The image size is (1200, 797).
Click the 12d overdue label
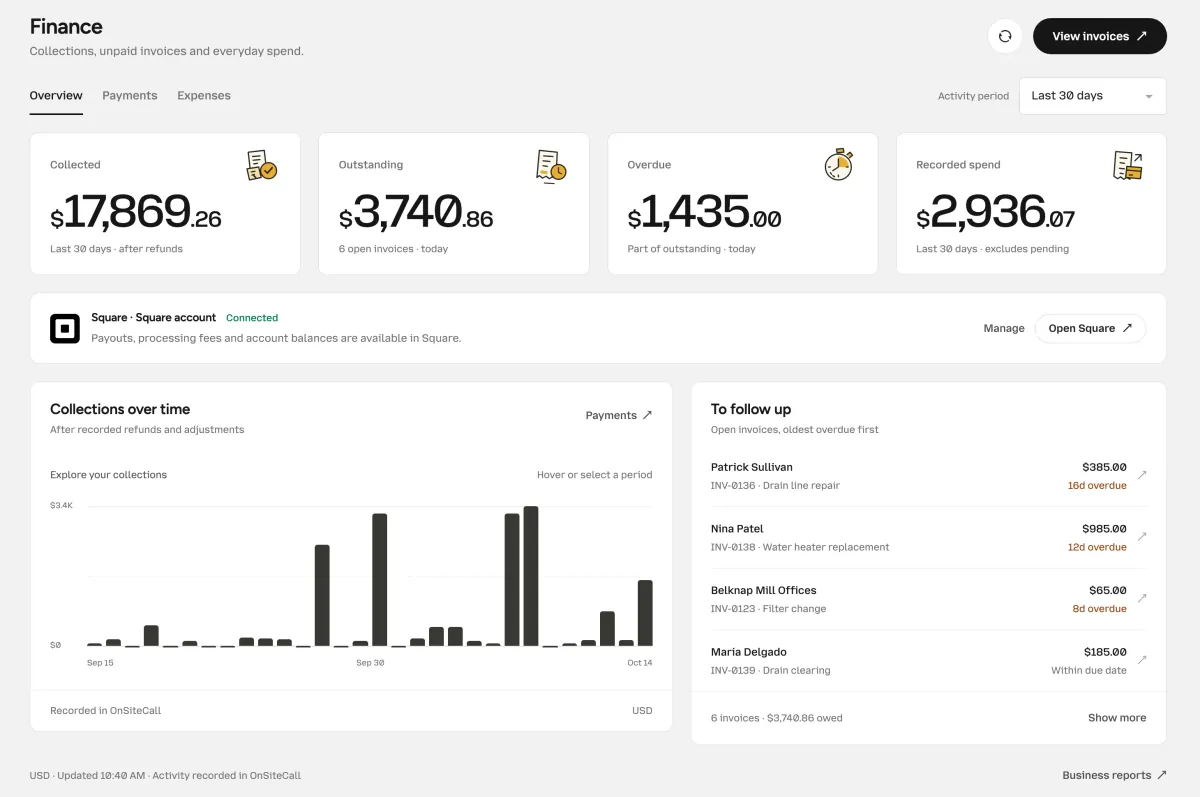click(1097, 548)
